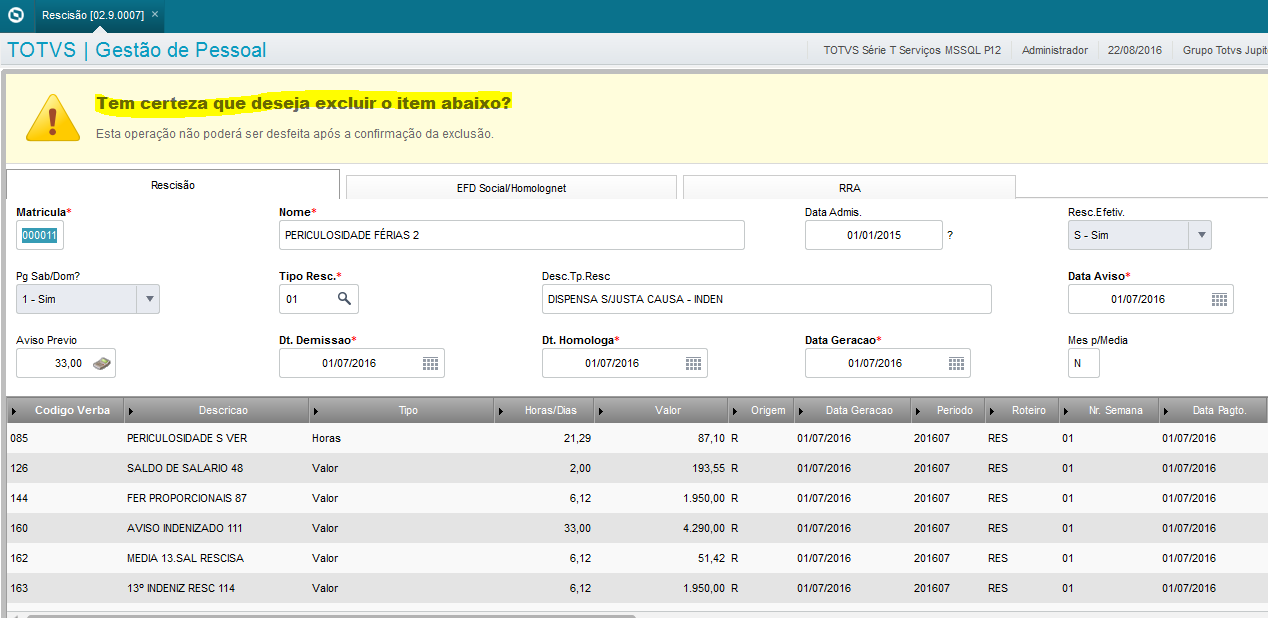
Task: Click code 085 in Codigo Verba column
Action: [19, 438]
